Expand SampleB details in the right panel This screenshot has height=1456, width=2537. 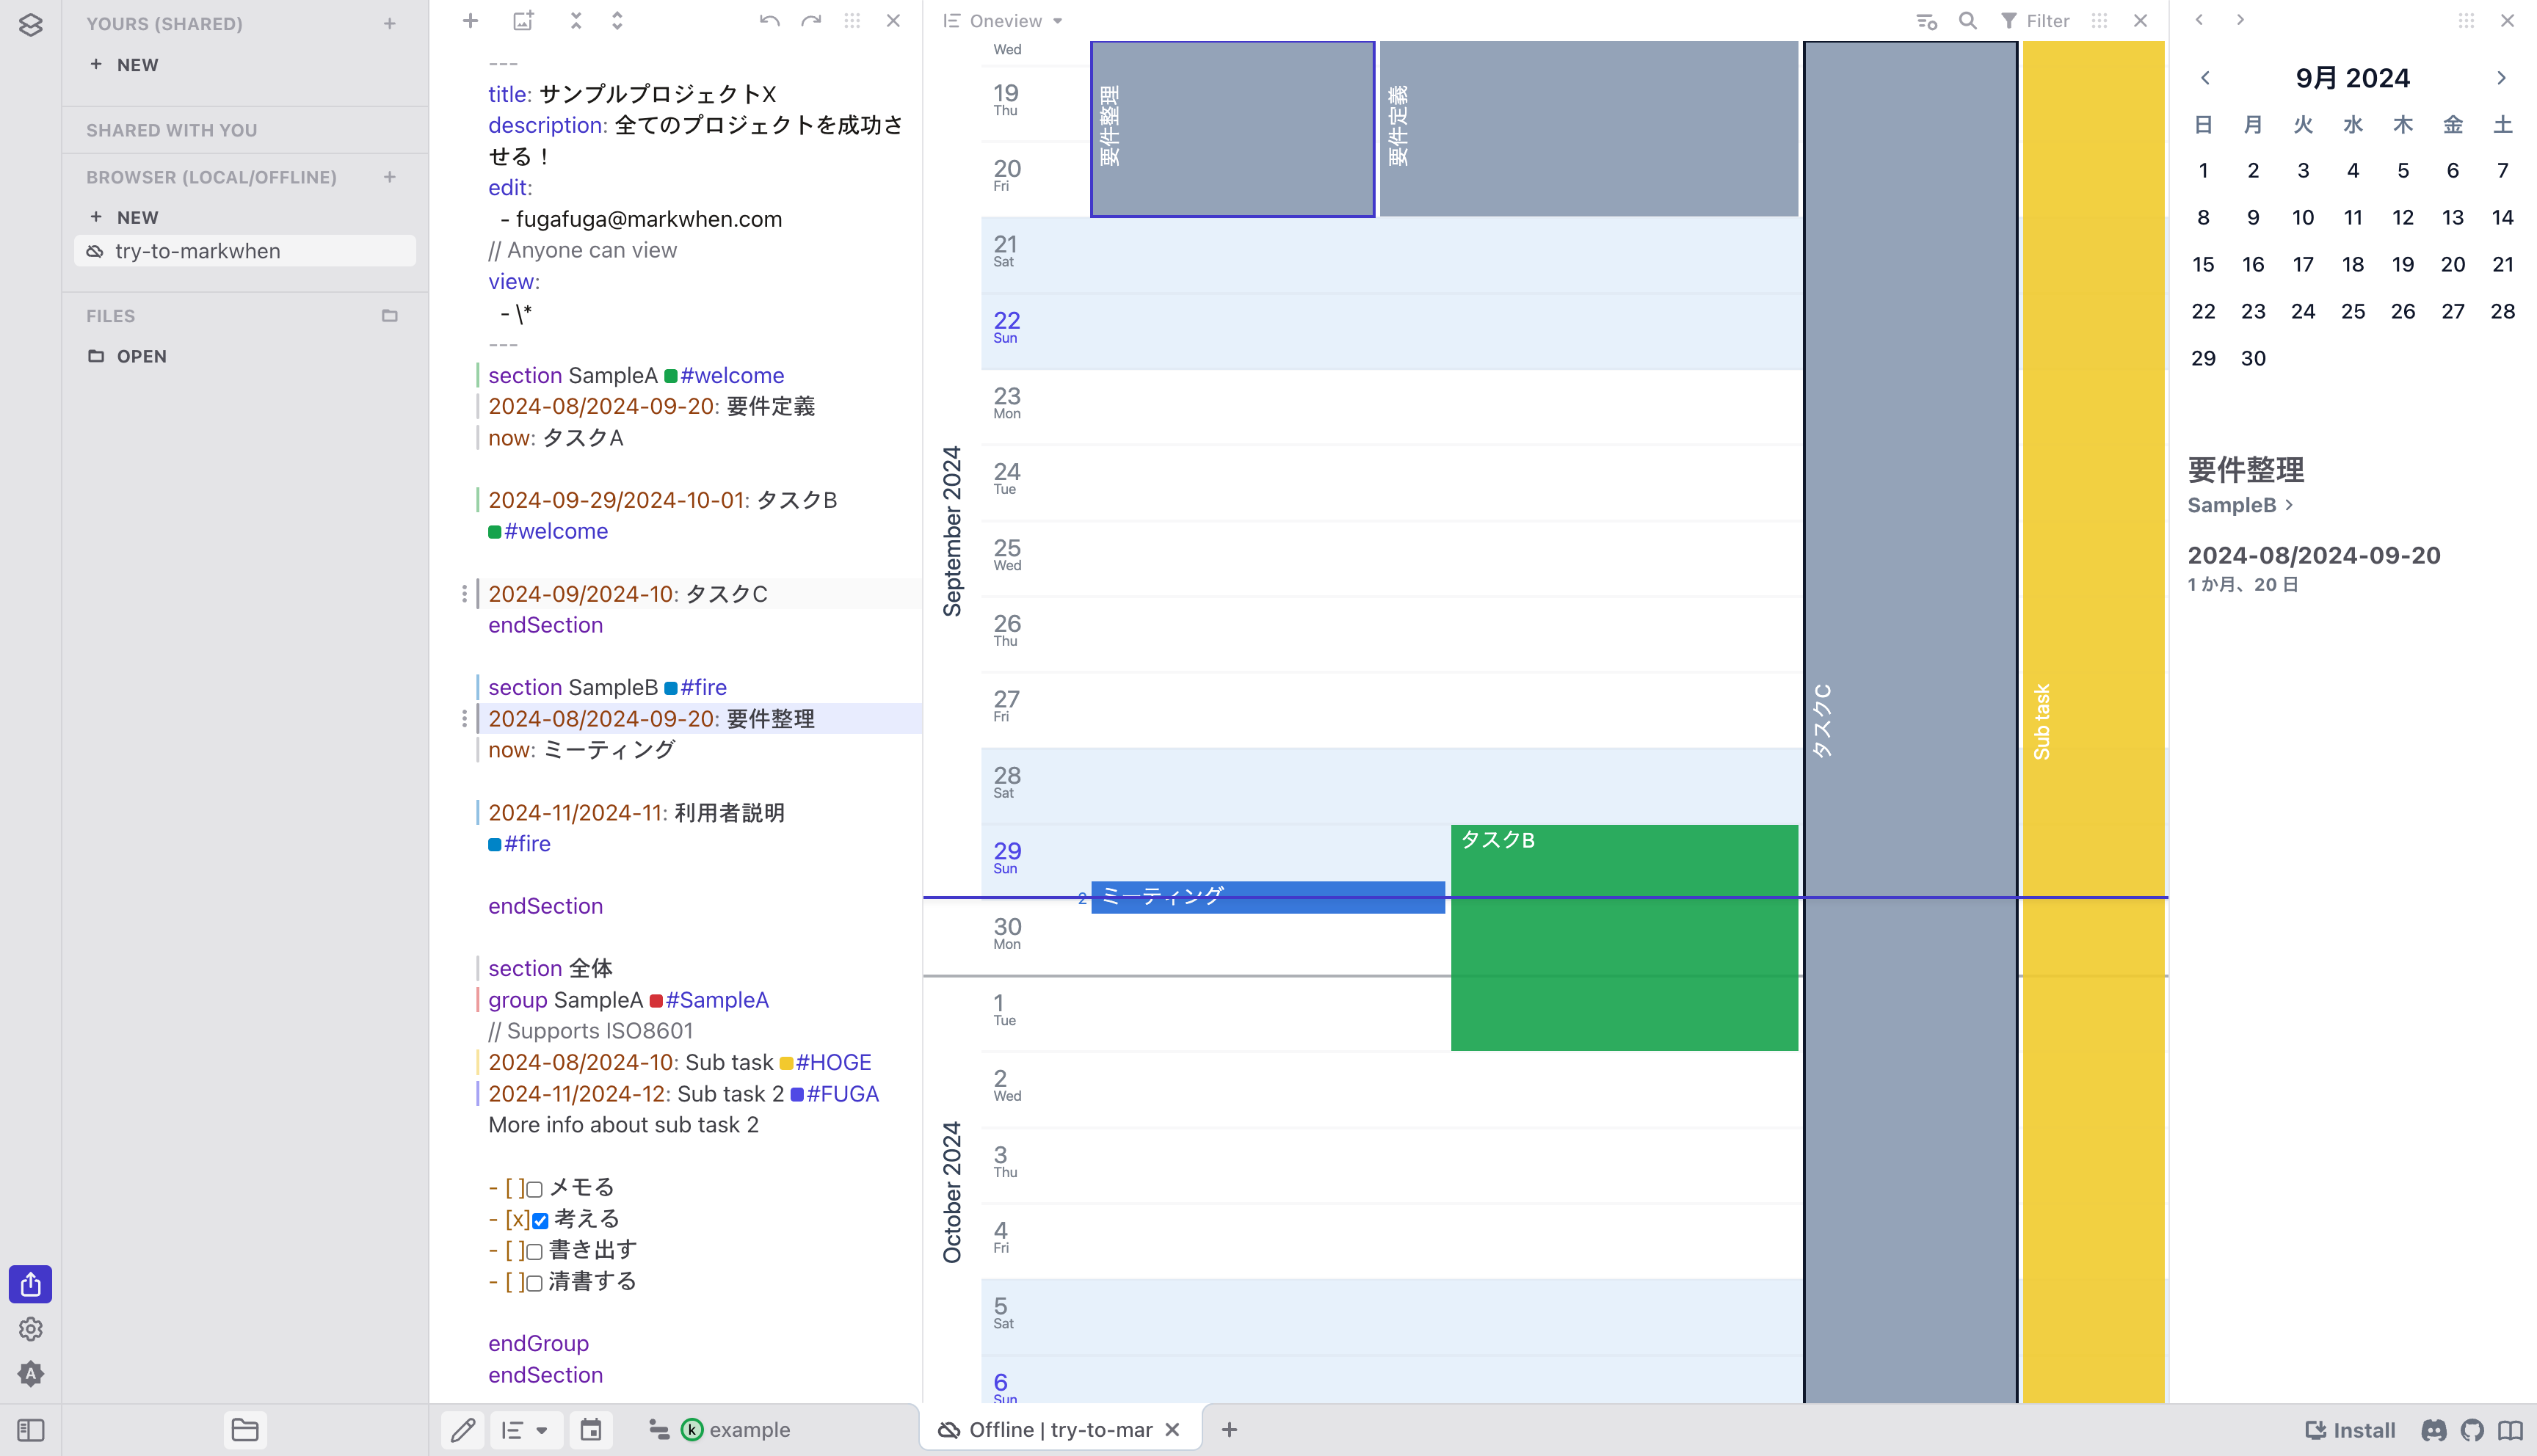click(2289, 505)
